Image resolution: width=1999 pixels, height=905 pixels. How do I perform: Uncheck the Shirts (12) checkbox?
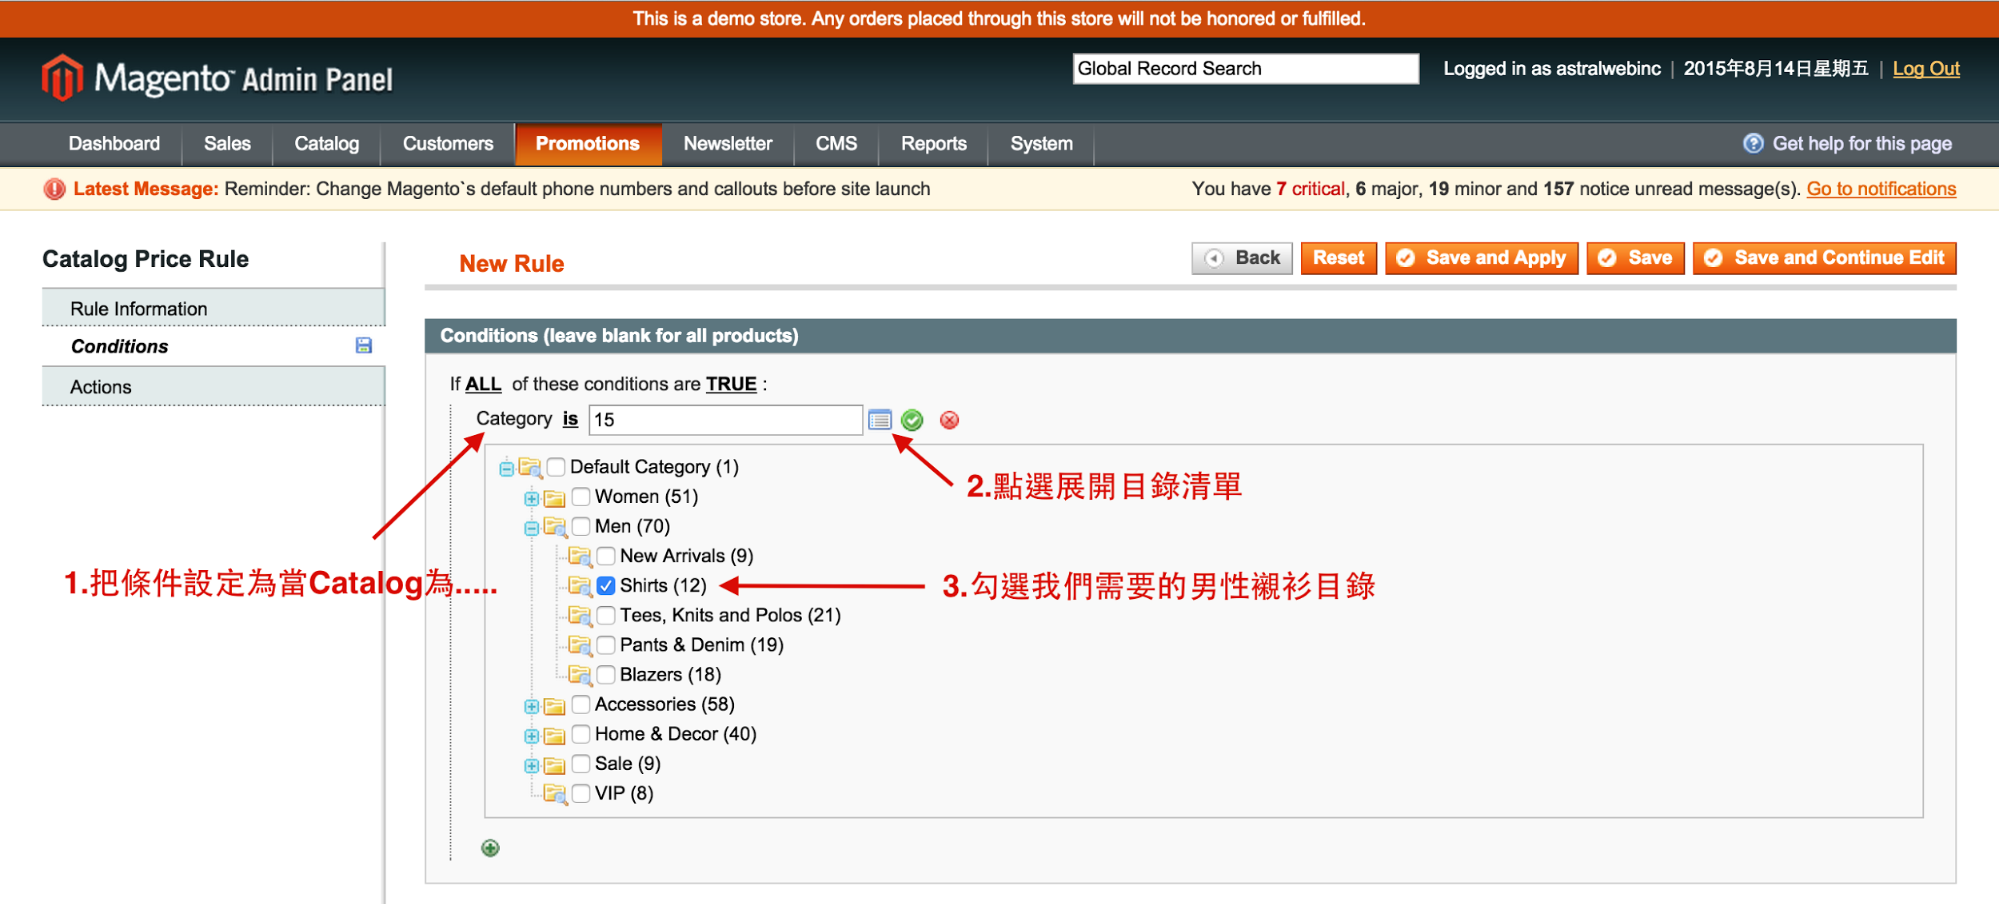point(606,586)
